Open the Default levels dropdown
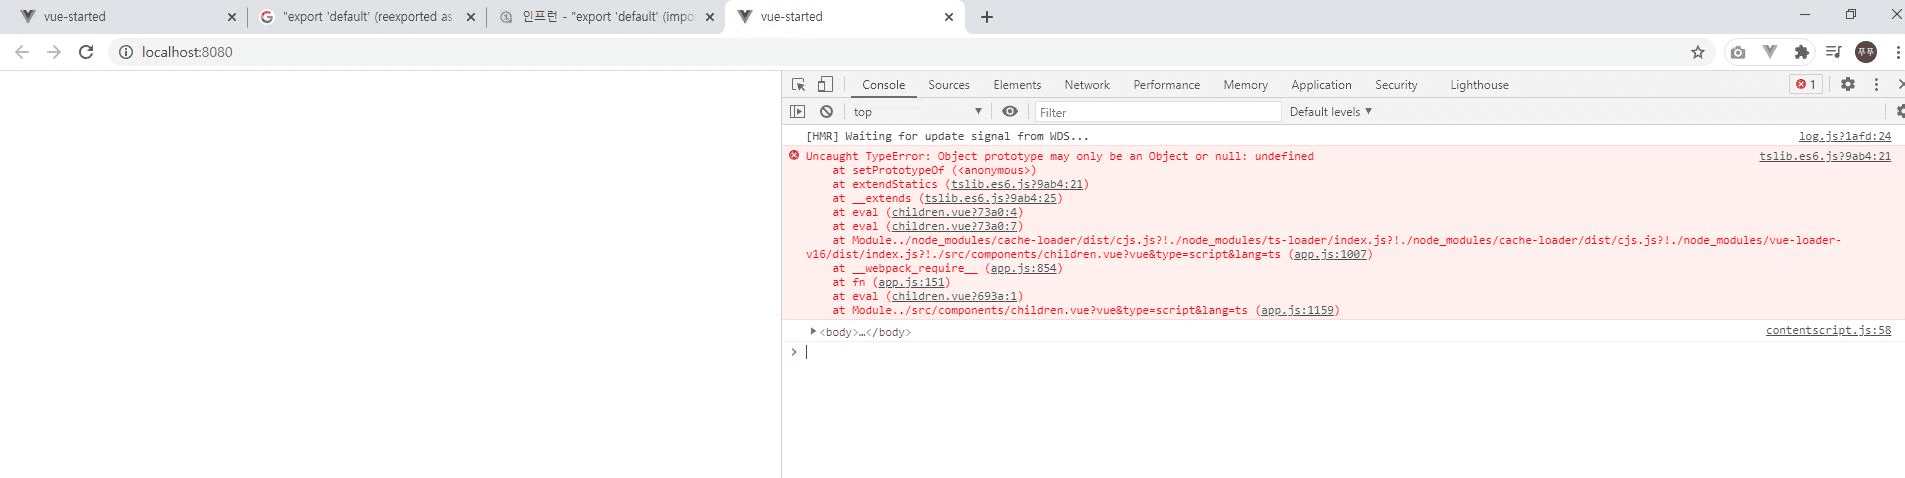Image resolution: width=1905 pixels, height=478 pixels. click(x=1330, y=112)
